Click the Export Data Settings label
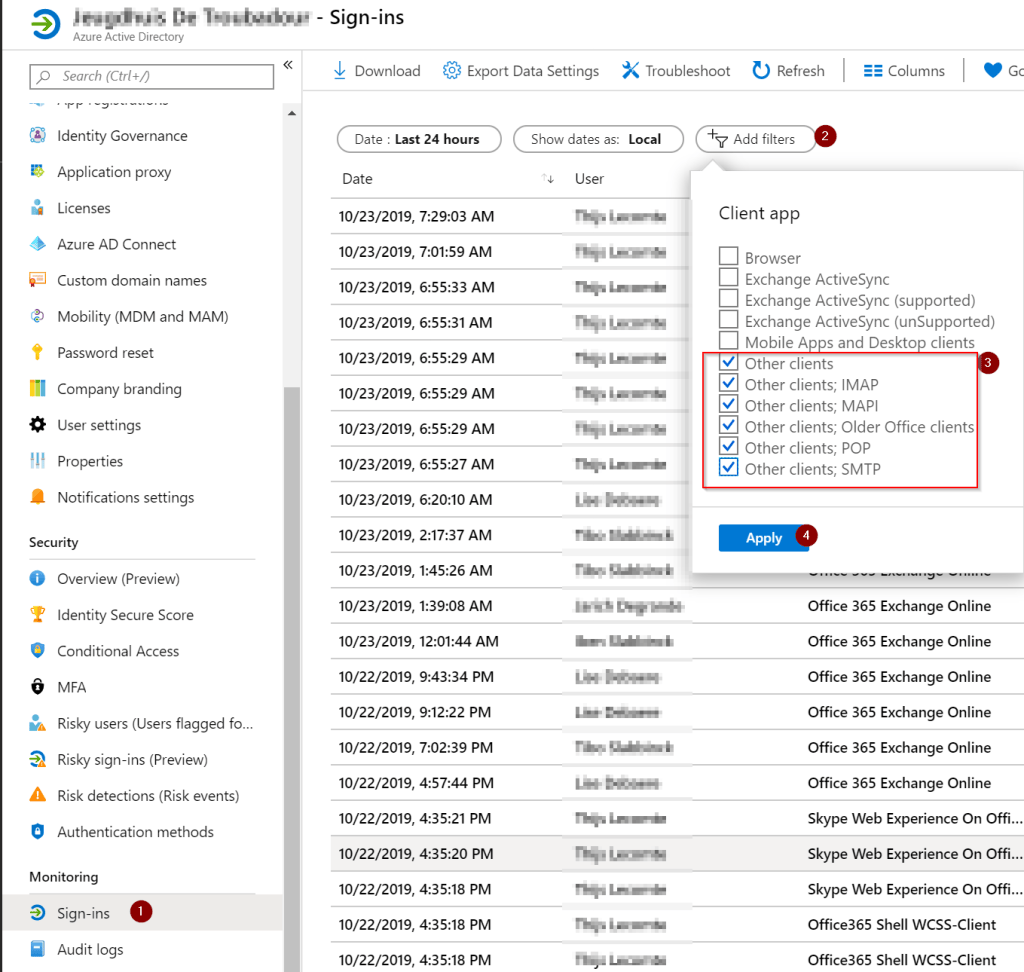The height and width of the screenshot is (972, 1024). pos(533,71)
